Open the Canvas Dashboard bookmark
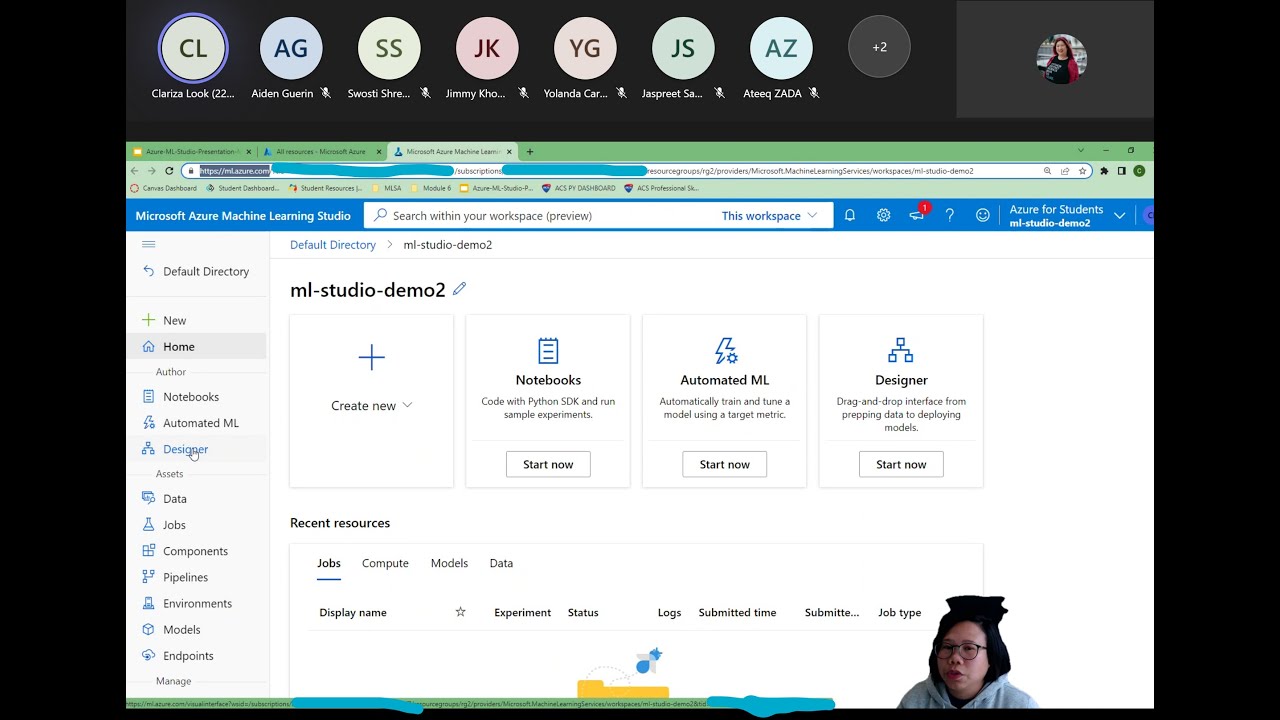1280x720 pixels. tap(164, 188)
